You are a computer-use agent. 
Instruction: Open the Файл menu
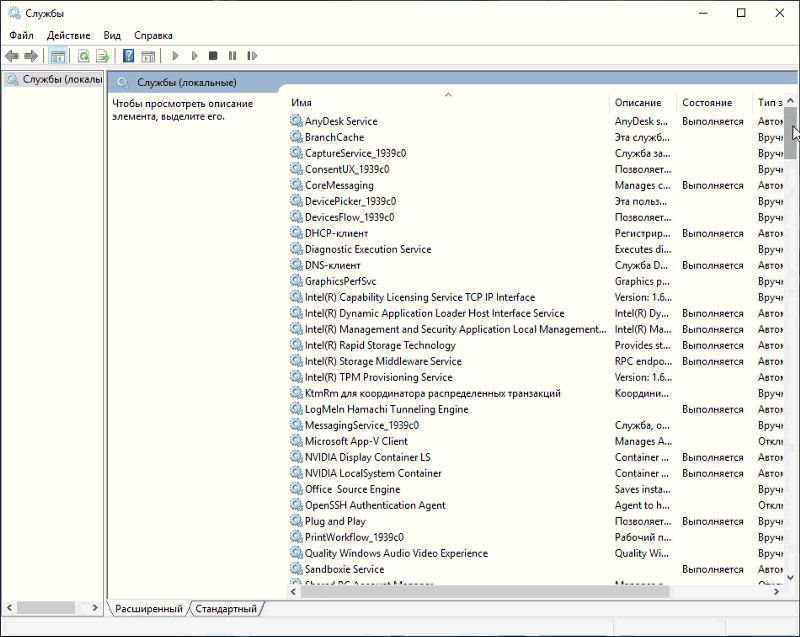21,35
